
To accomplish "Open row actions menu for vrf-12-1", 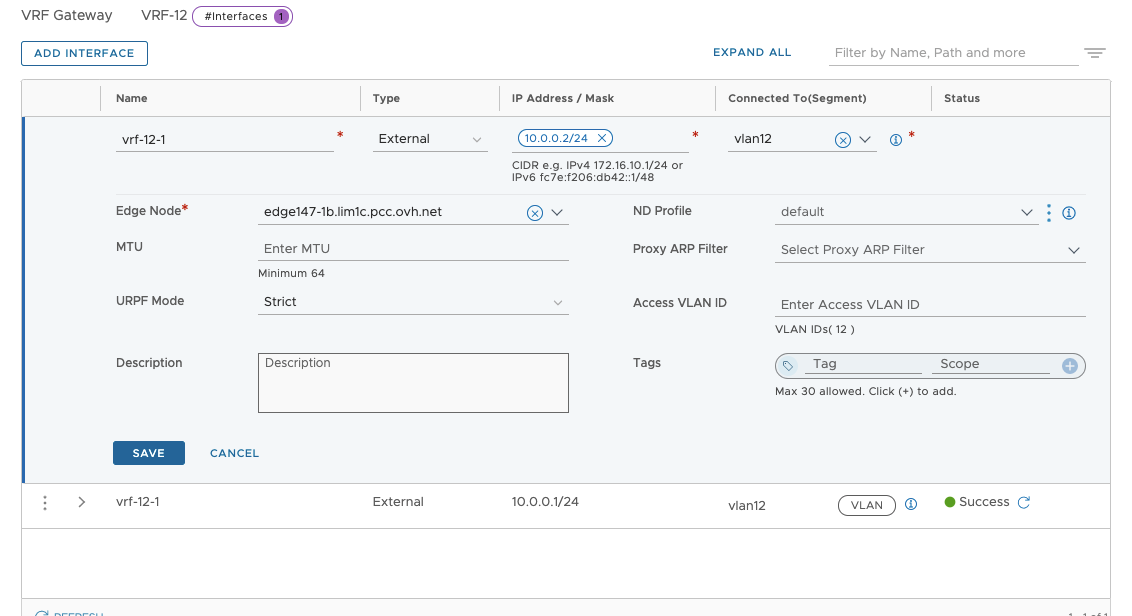I will [x=45, y=503].
